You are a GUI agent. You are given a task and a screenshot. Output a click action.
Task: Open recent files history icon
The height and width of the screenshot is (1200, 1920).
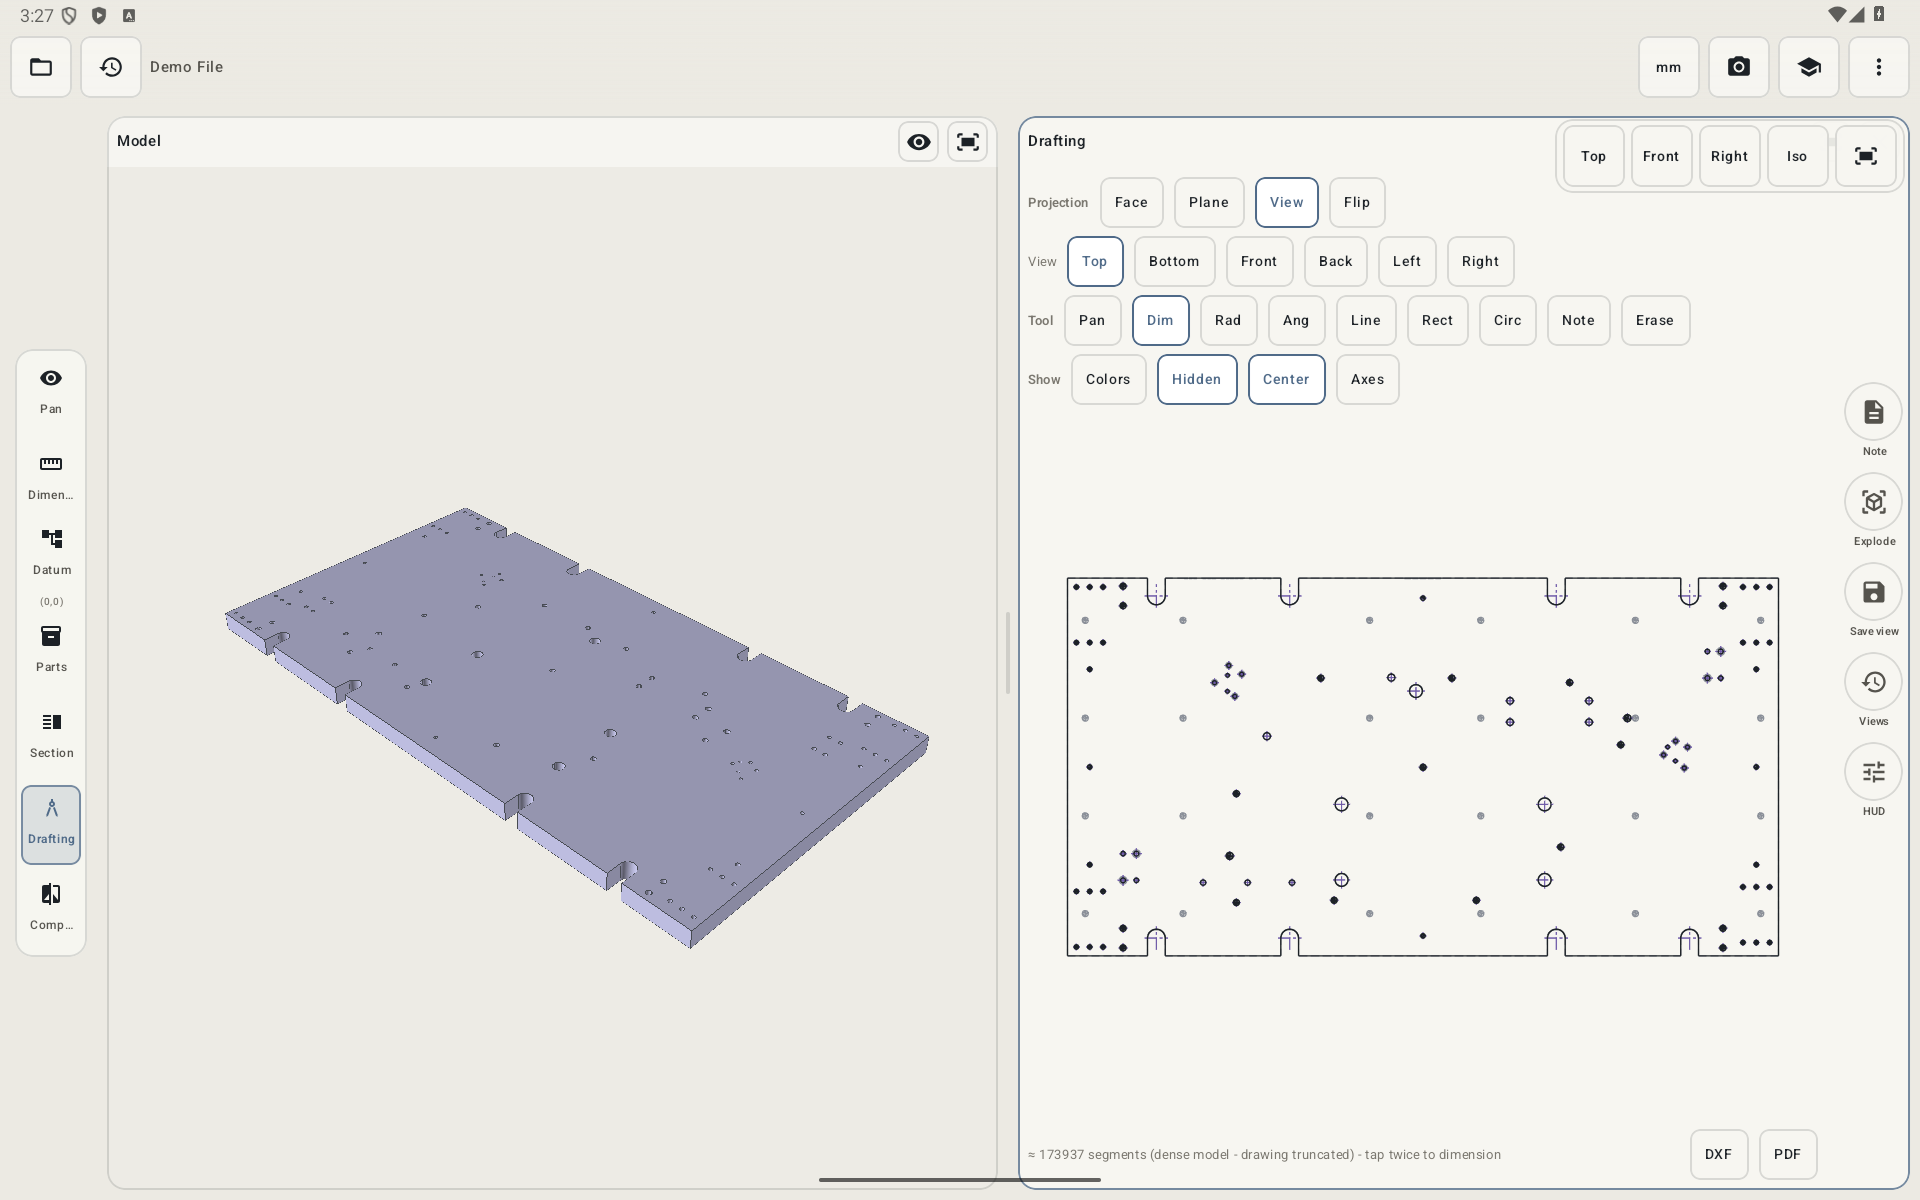(111, 67)
